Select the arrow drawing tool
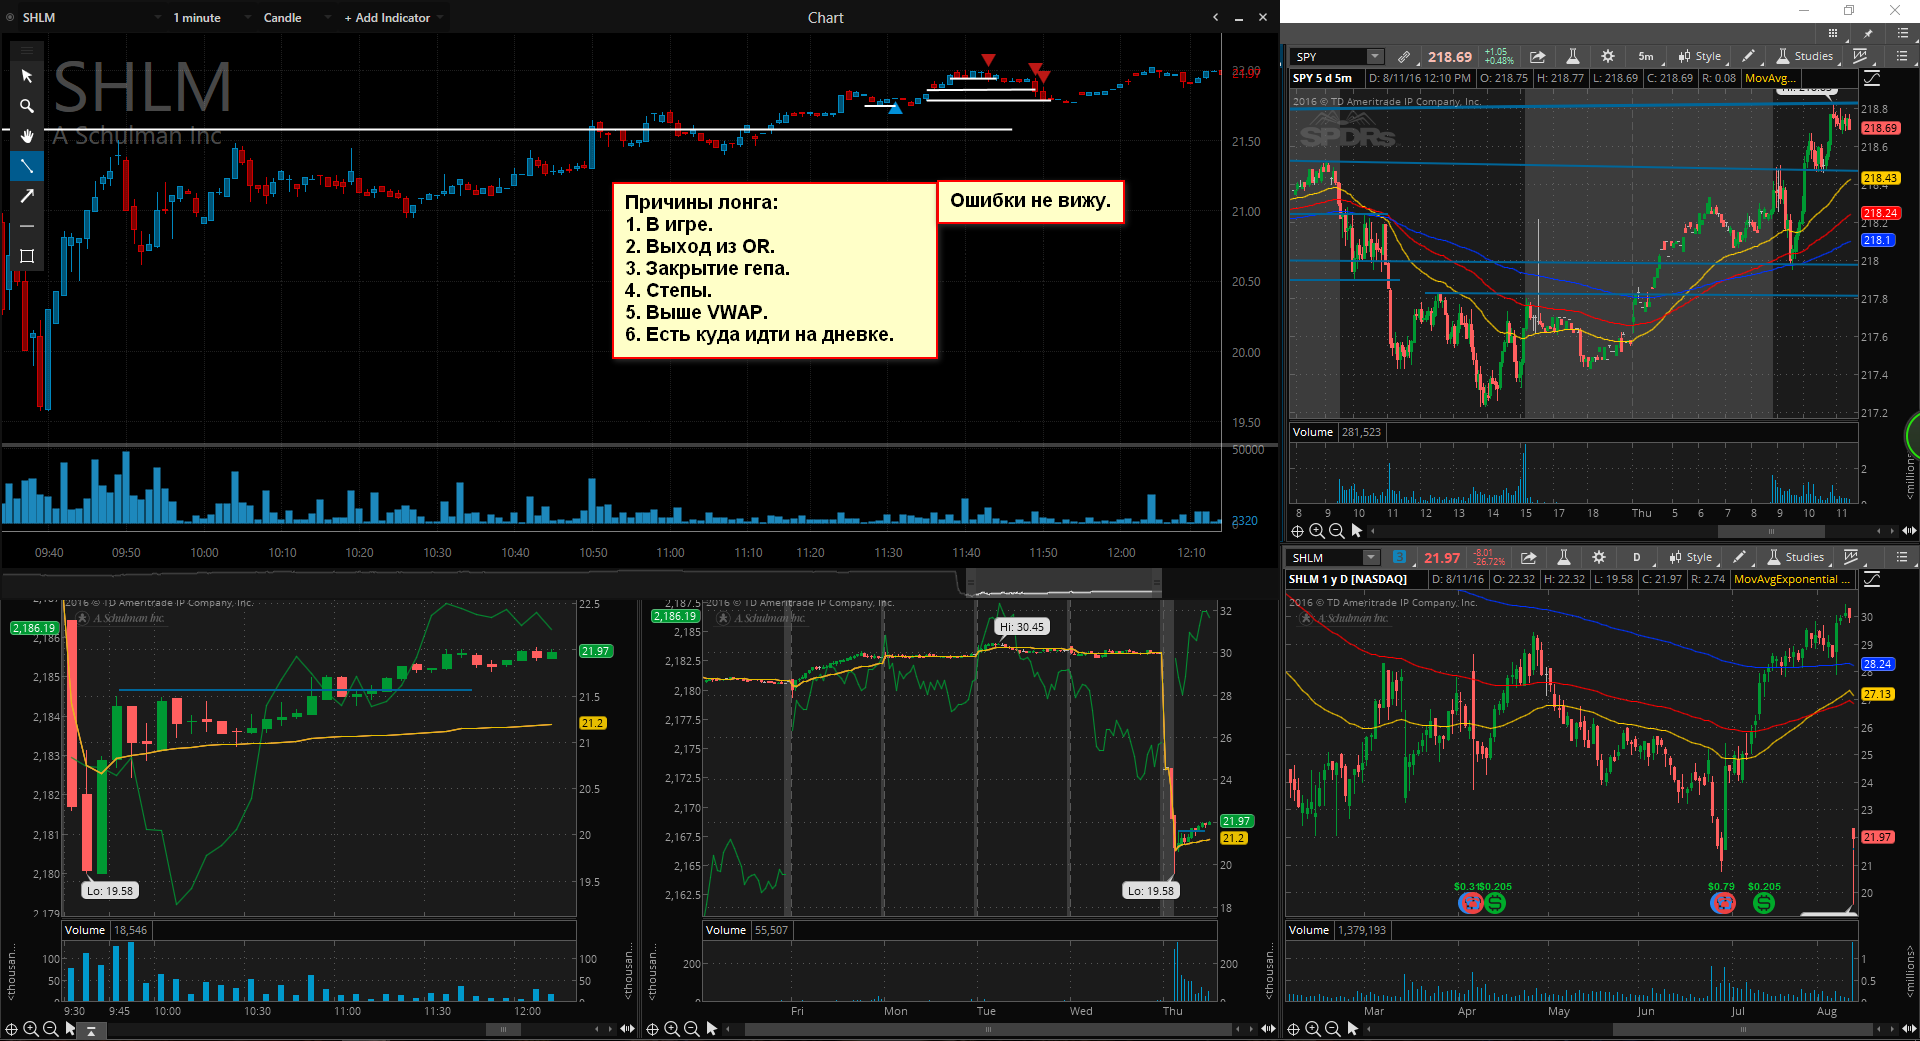The image size is (1920, 1041). click(27, 196)
